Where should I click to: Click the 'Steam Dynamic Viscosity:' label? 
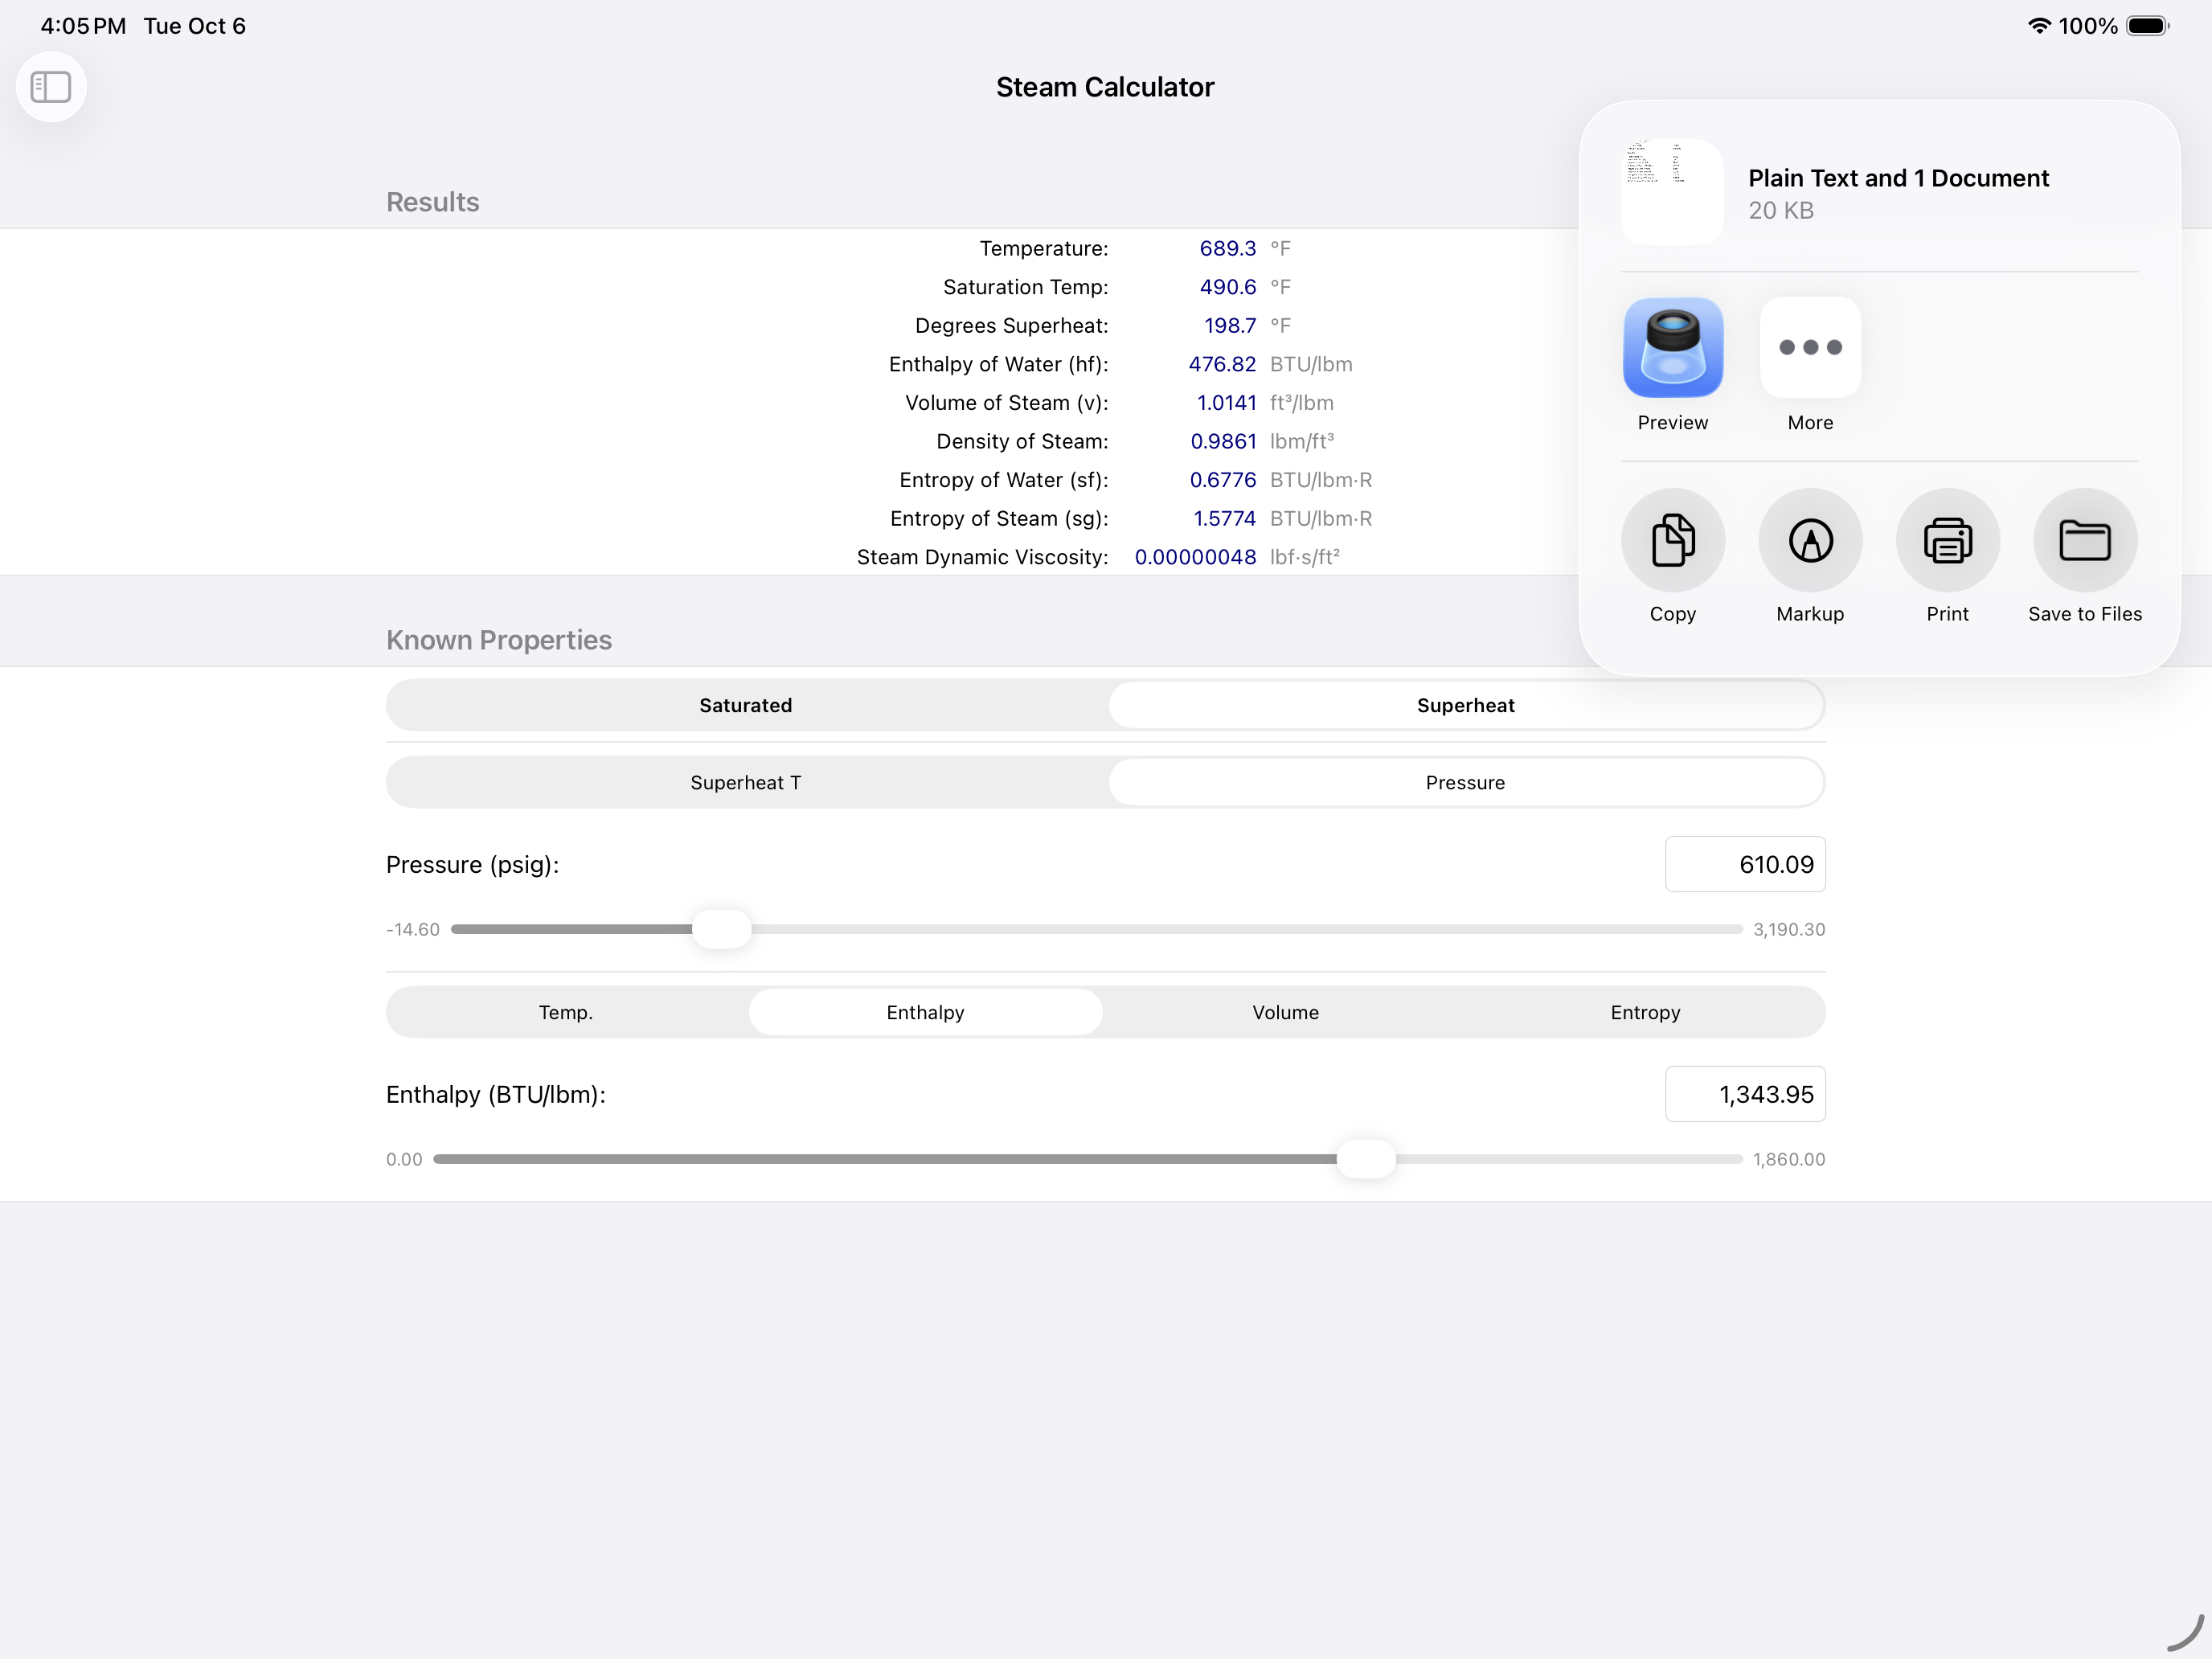click(x=982, y=557)
